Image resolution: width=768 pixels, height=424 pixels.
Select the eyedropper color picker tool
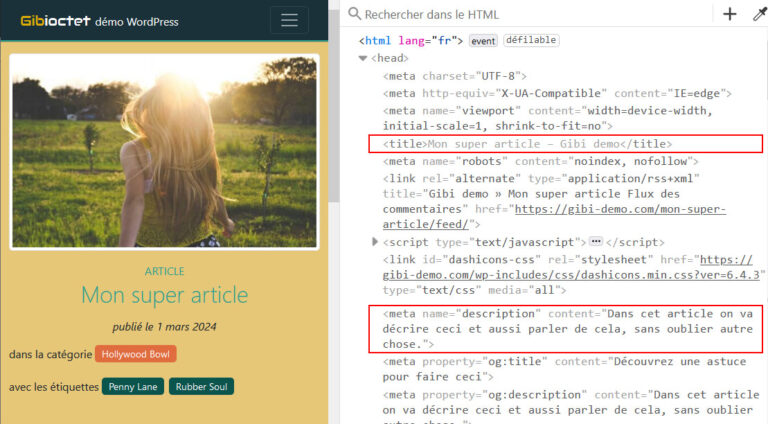point(759,14)
